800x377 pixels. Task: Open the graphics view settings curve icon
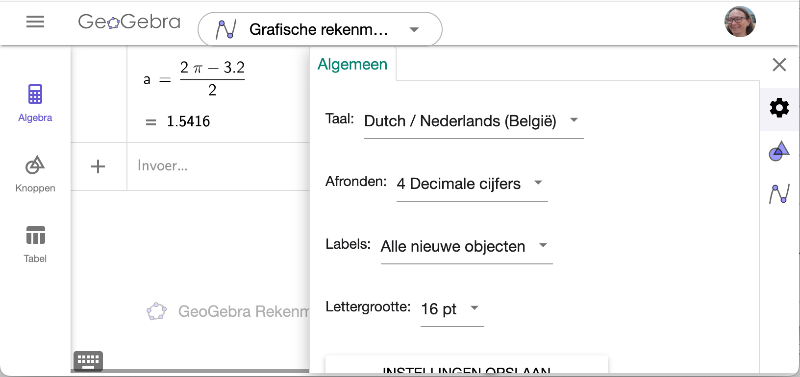tap(779, 194)
